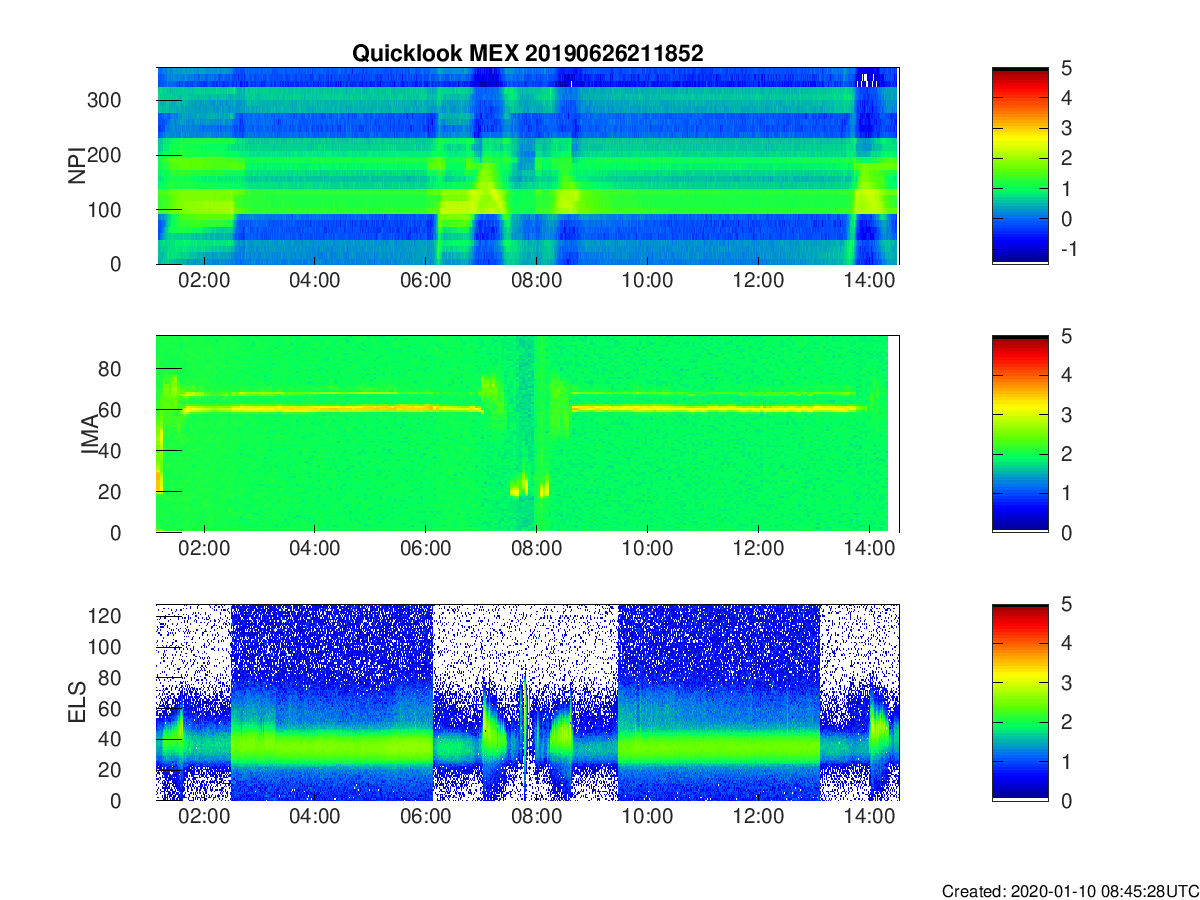Click the ELS panel colorbar
The width and height of the screenshot is (1200, 900).
pos(1020,702)
